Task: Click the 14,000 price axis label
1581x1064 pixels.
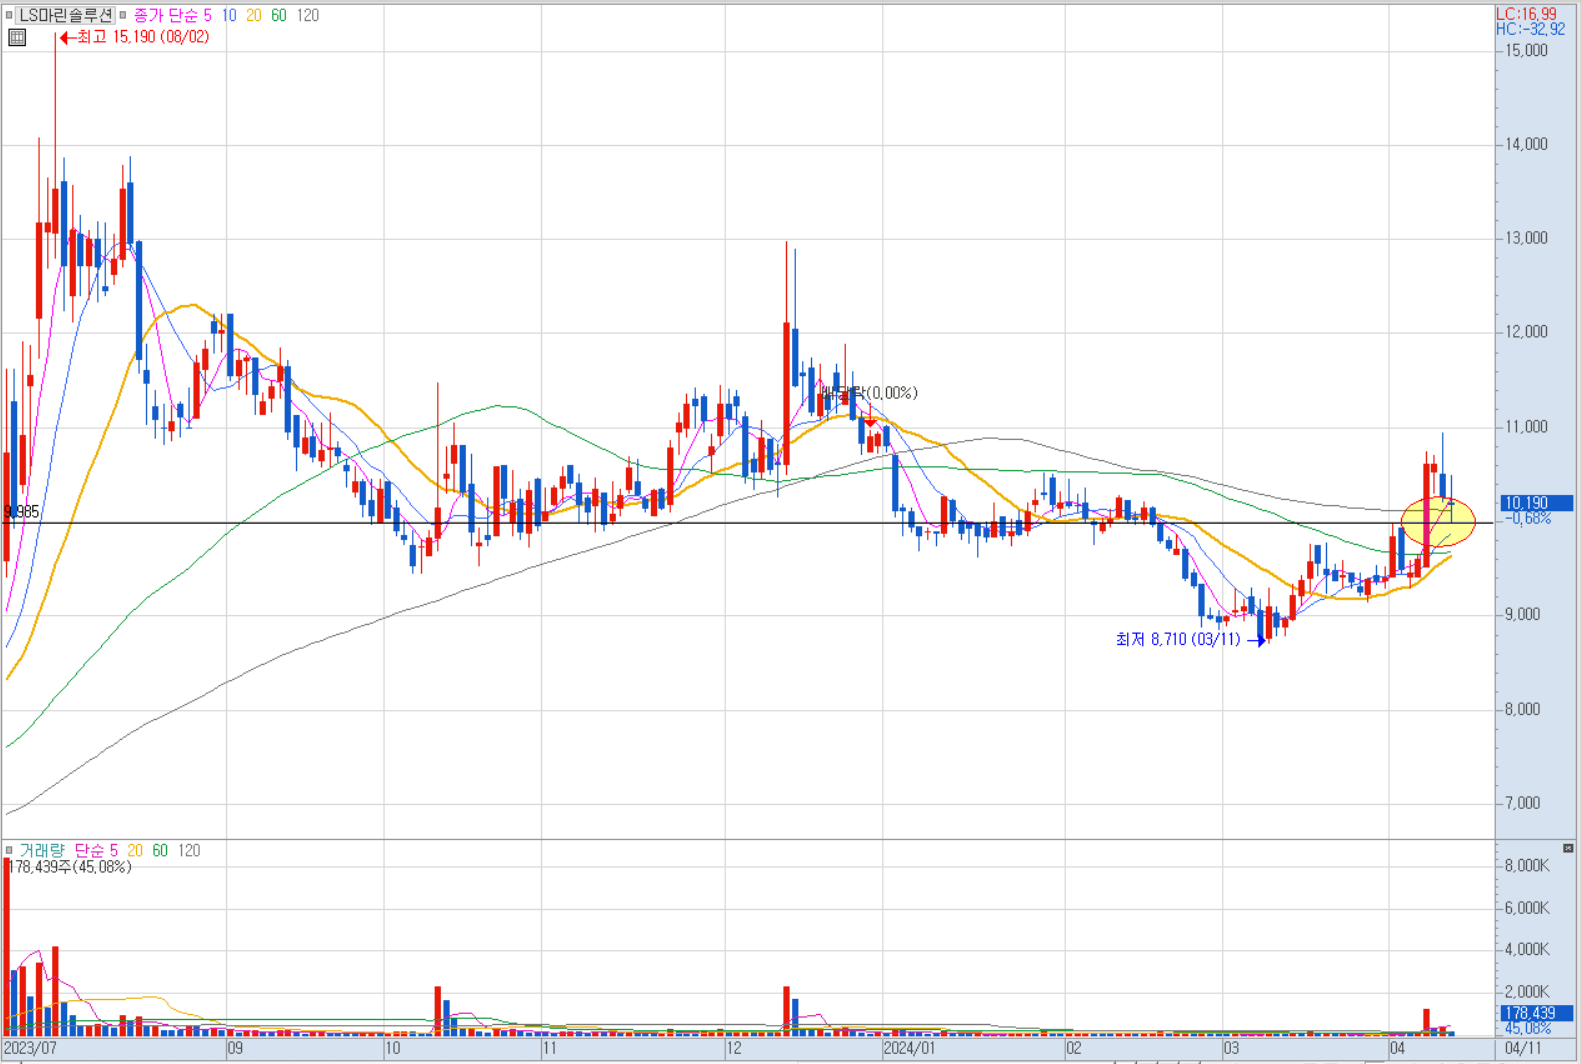Action: point(1526,145)
